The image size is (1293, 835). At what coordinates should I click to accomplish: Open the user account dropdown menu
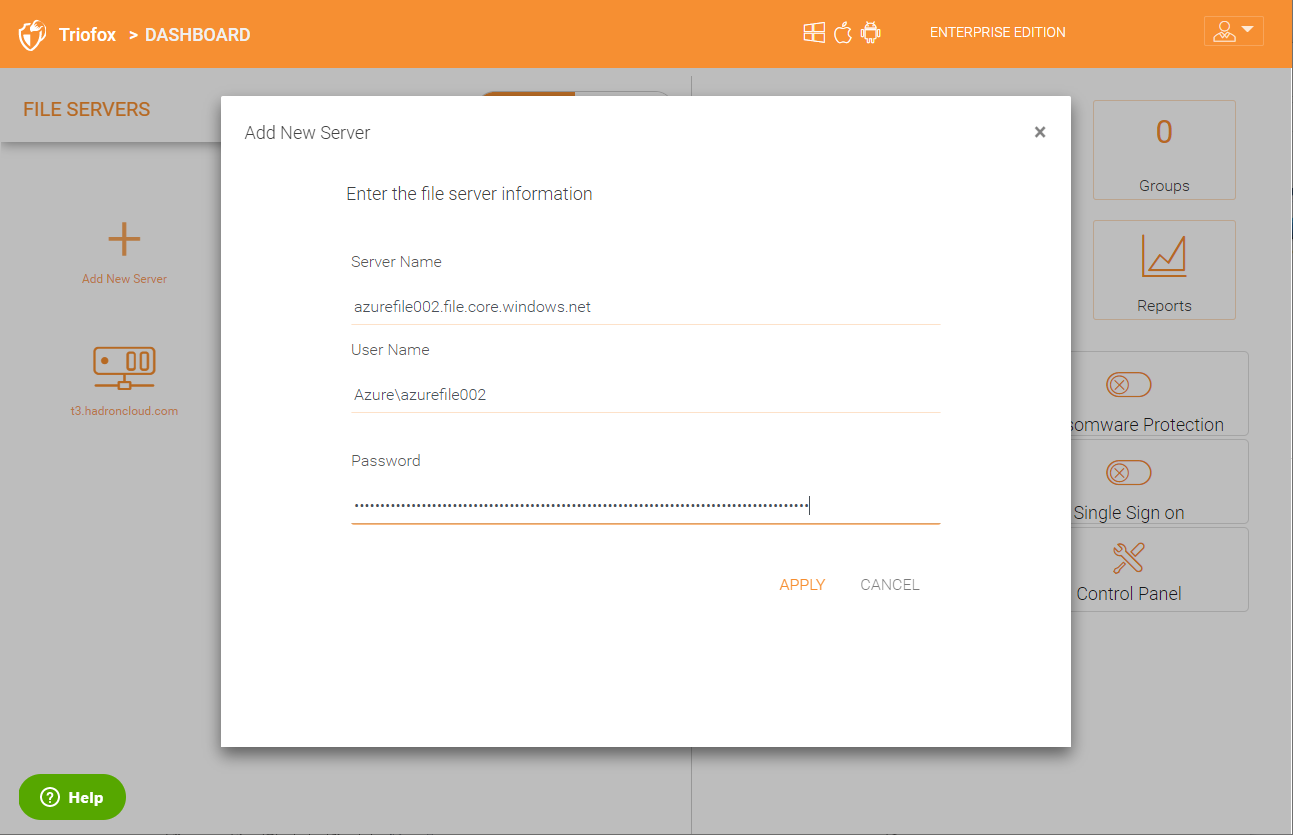click(x=1234, y=31)
